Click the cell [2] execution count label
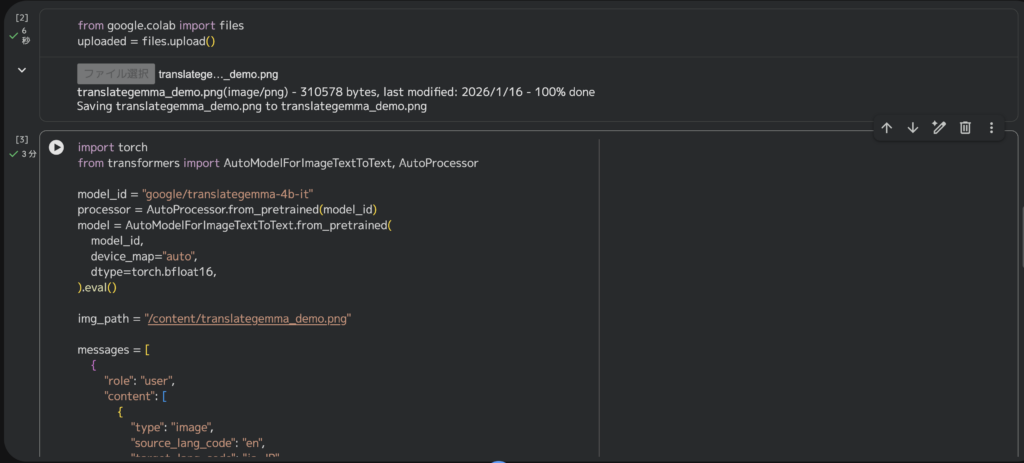The image size is (1024, 463). (22, 18)
